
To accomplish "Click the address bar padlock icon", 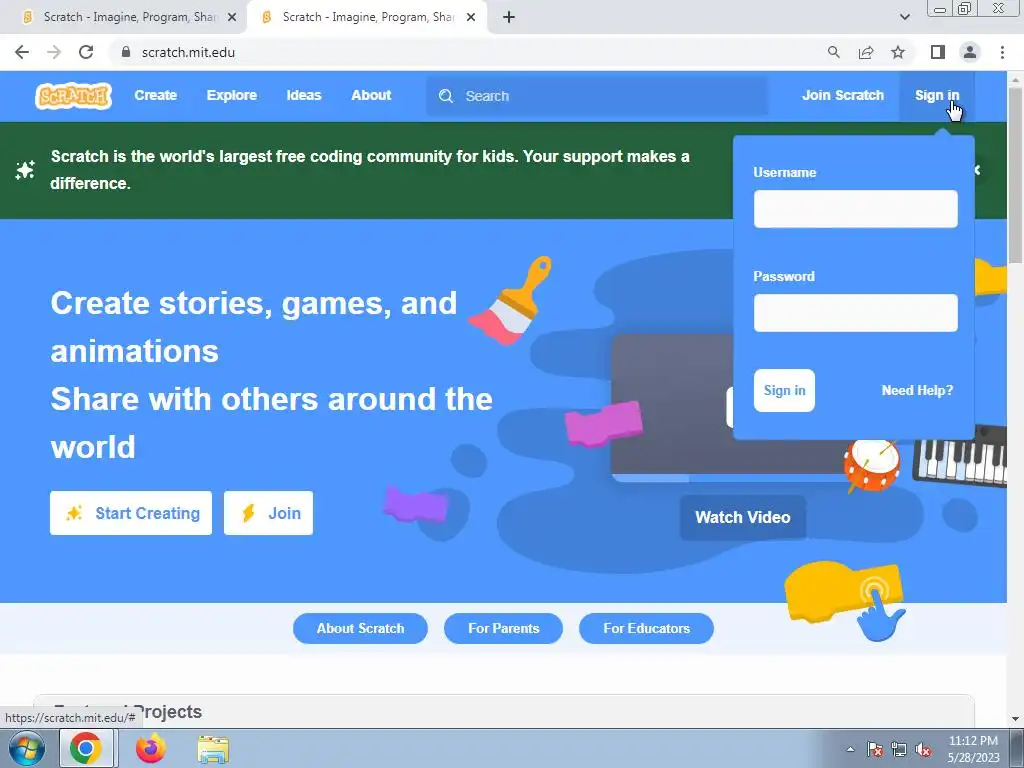I will [x=126, y=52].
